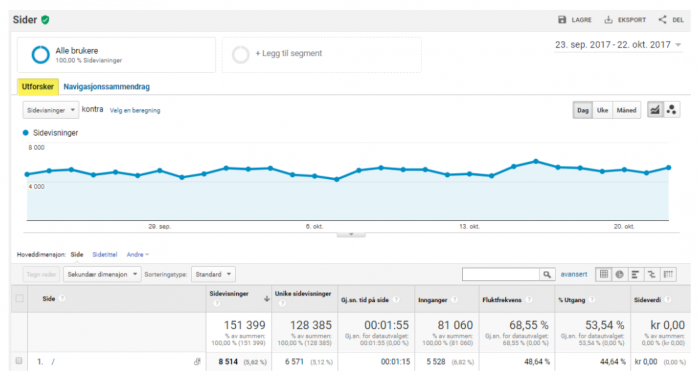The height and width of the screenshot is (384, 700).
Task: Click the help icon beside % Utgang
Action: coord(592,300)
